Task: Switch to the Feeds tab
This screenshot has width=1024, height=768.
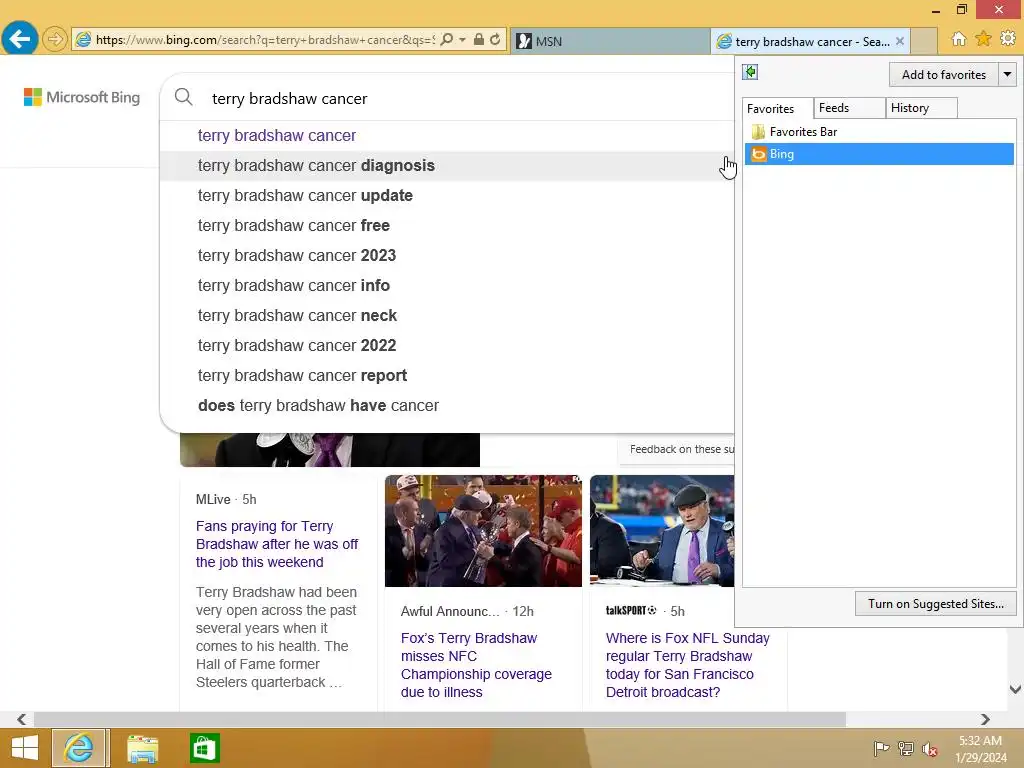Action: tap(848, 108)
